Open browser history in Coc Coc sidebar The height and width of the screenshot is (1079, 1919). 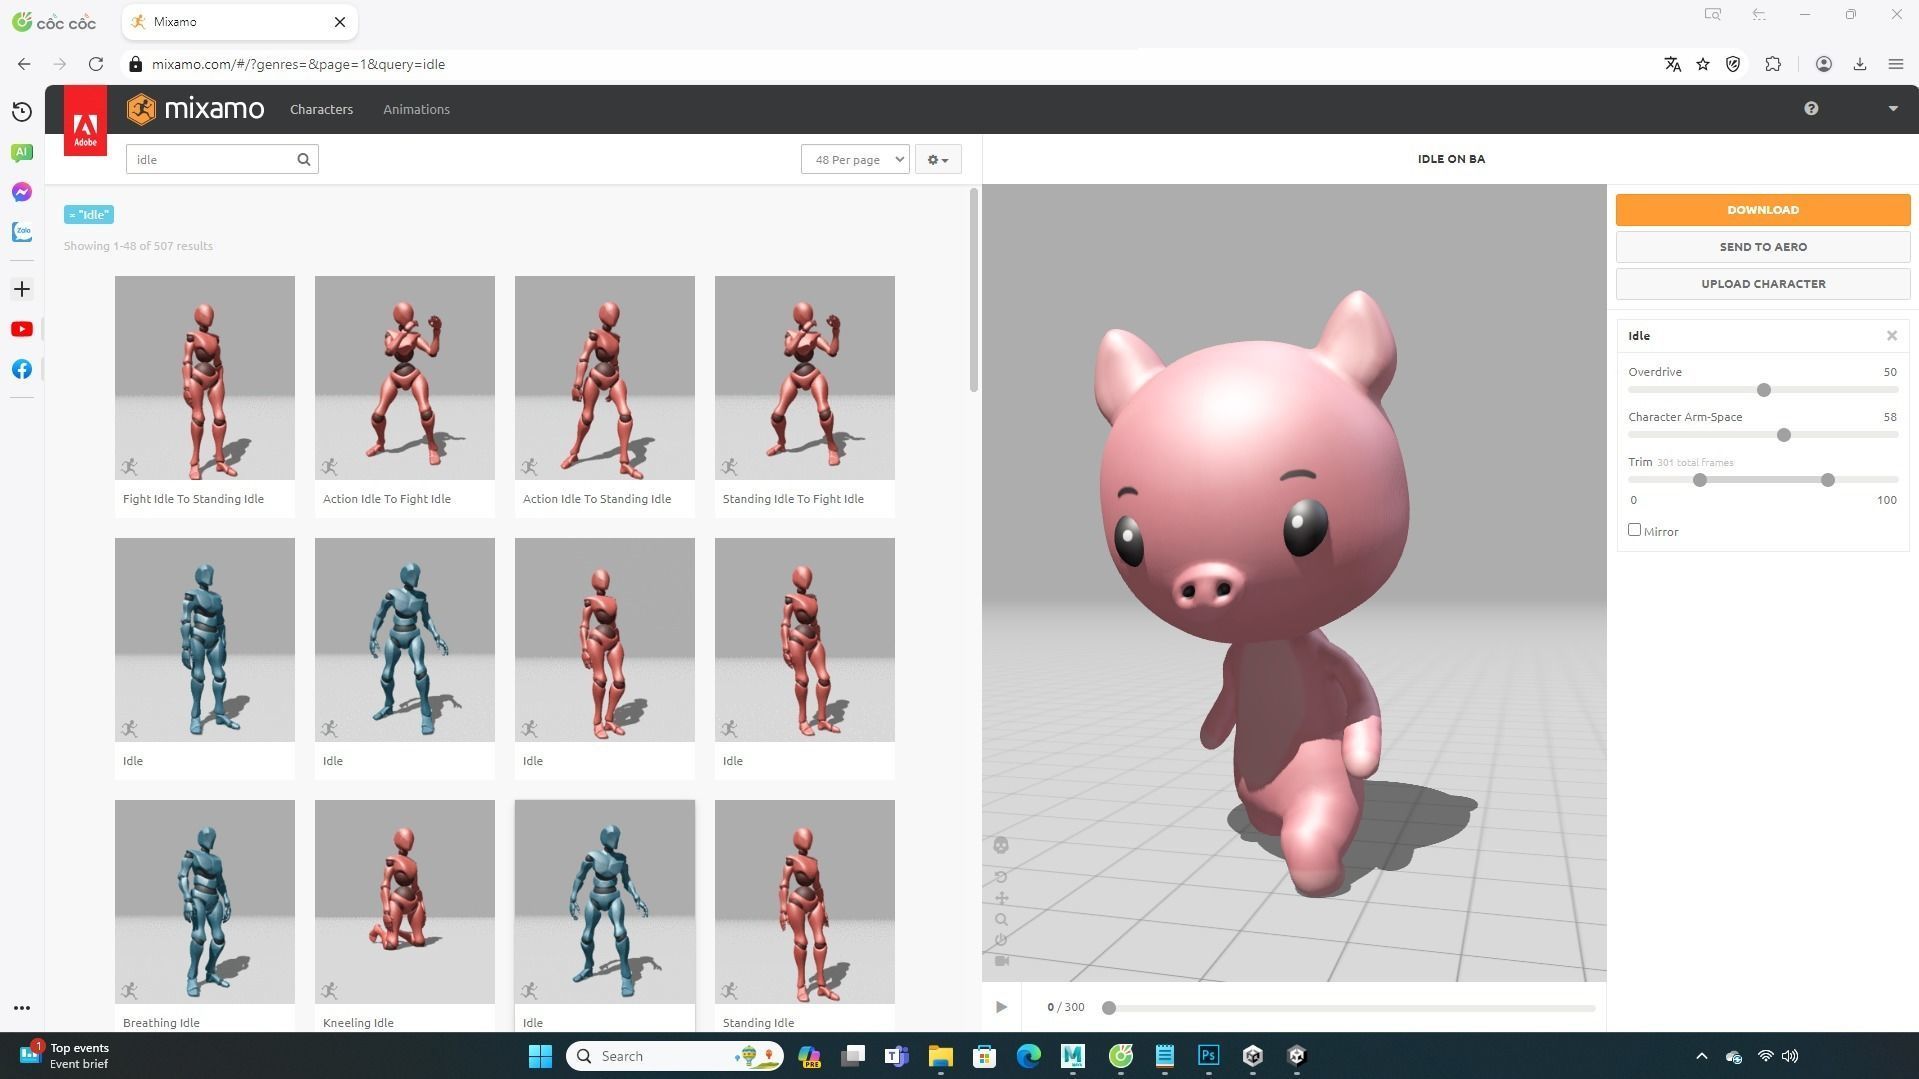point(22,112)
